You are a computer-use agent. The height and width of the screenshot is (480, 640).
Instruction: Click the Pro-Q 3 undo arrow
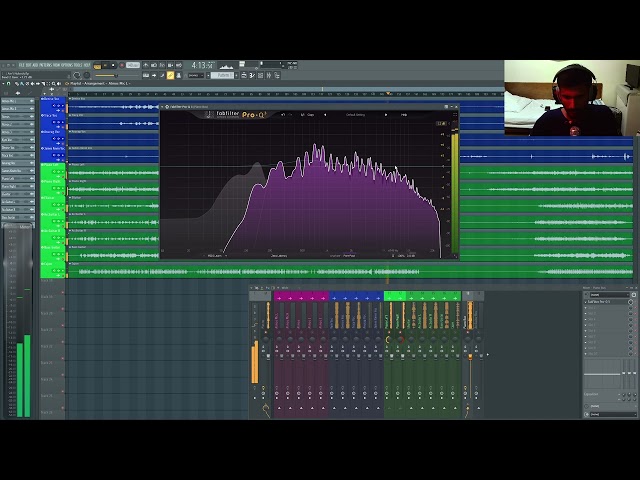click(x=283, y=115)
